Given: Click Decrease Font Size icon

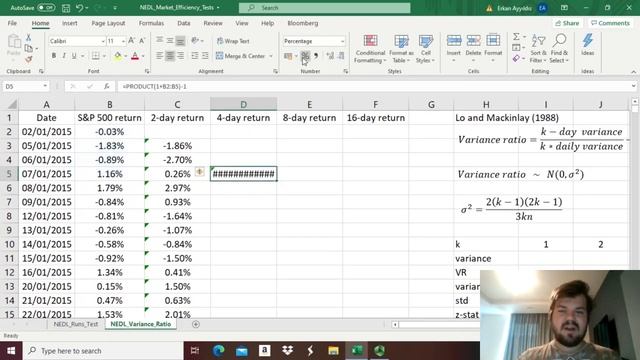Looking at the screenshot, I should (142, 41).
